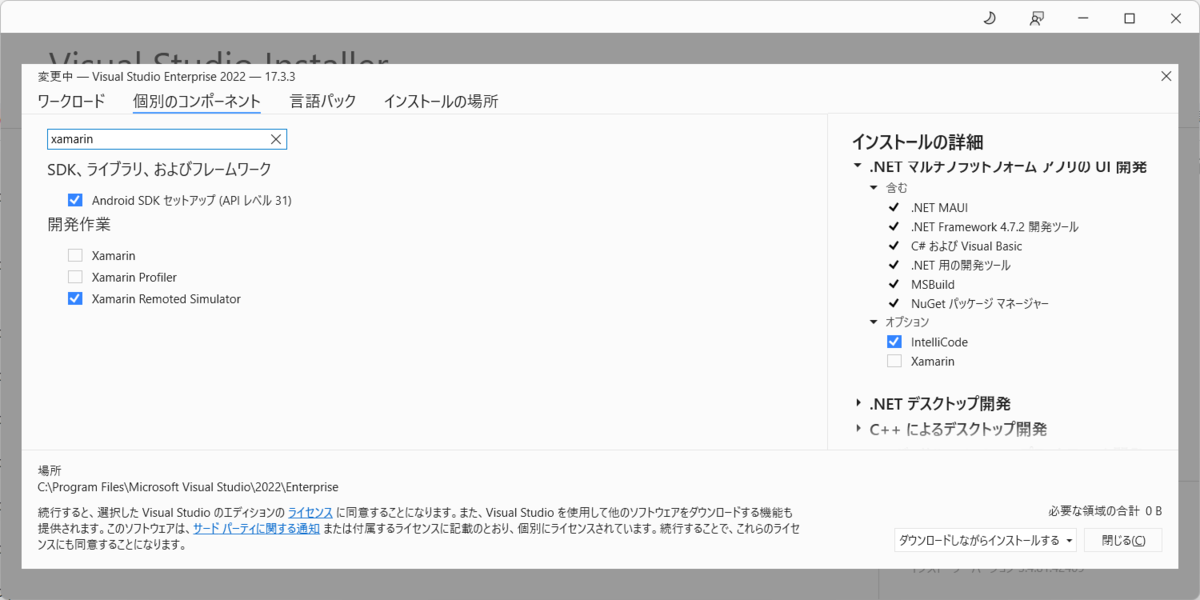This screenshot has width=1200, height=600.
Task: Collapse the オプション group
Action: point(873,322)
